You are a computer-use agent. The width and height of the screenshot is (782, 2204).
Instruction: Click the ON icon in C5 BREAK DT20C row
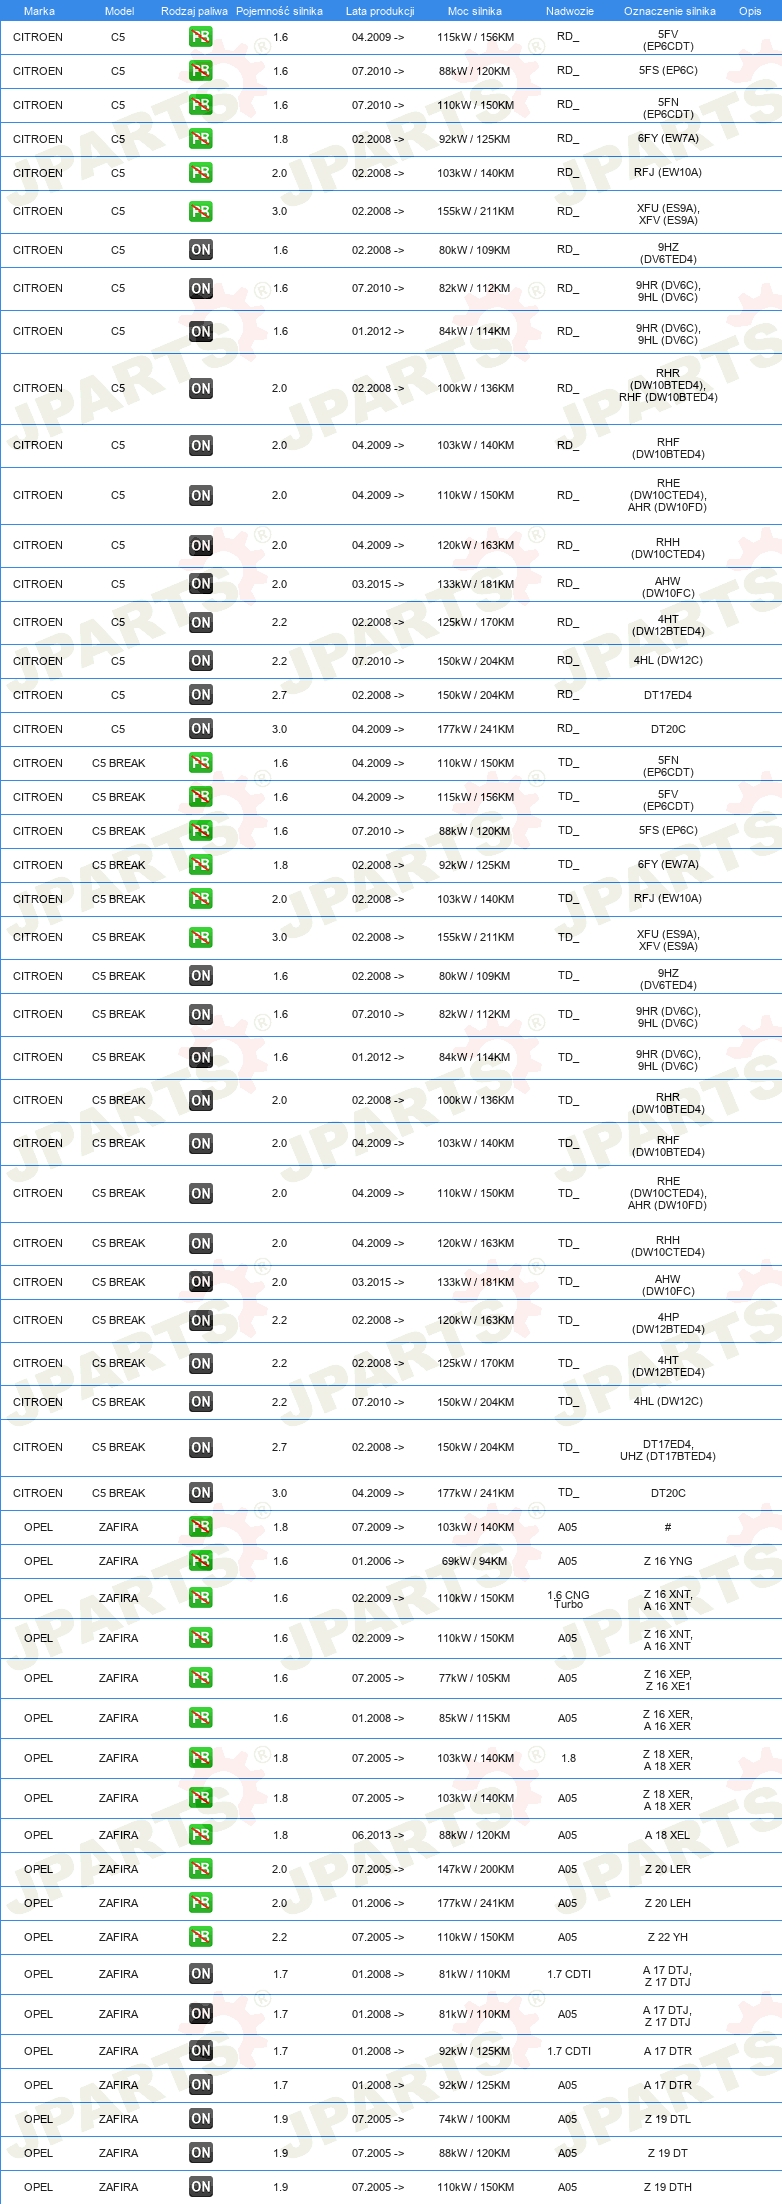[201, 1493]
